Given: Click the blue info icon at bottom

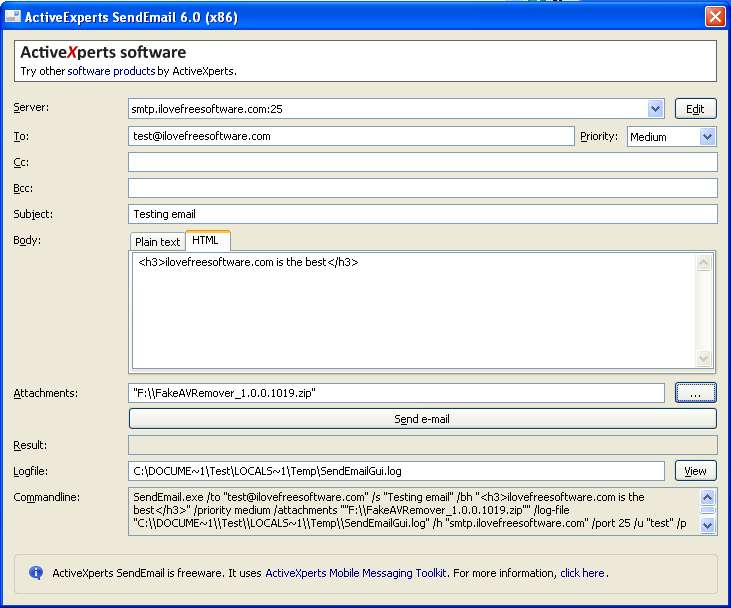Looking at the screenshot, I should coord(36,573).
